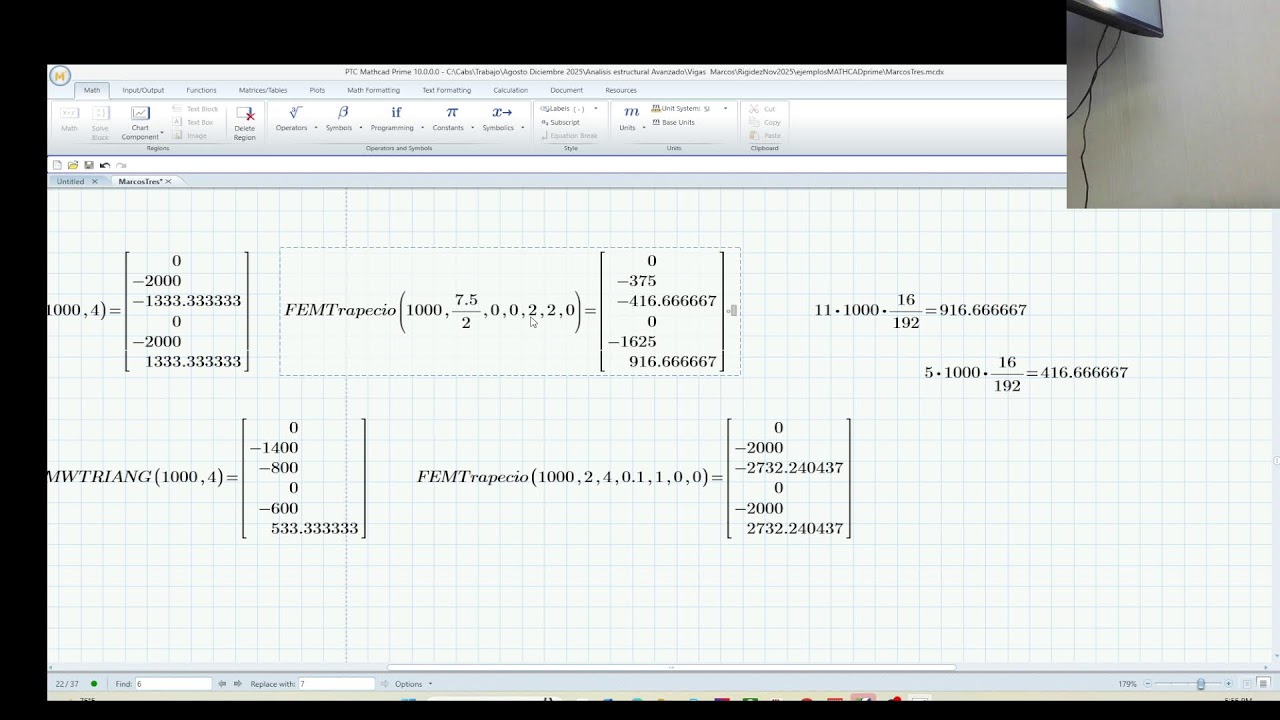Open the Programming palette
Screen dimensions: 1280x720
click(x=392, y=119)
